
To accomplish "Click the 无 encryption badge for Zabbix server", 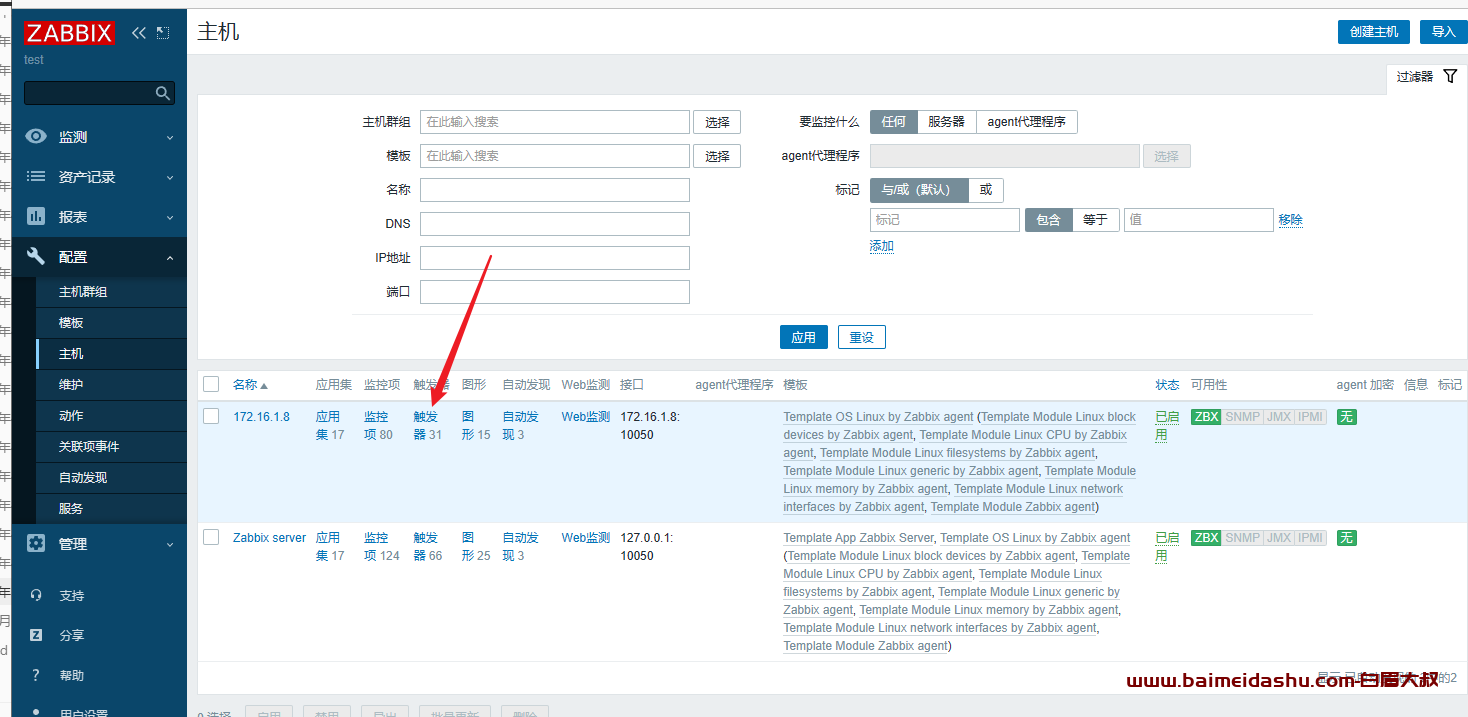I will pyautogui.click(x=1347, y=538).
